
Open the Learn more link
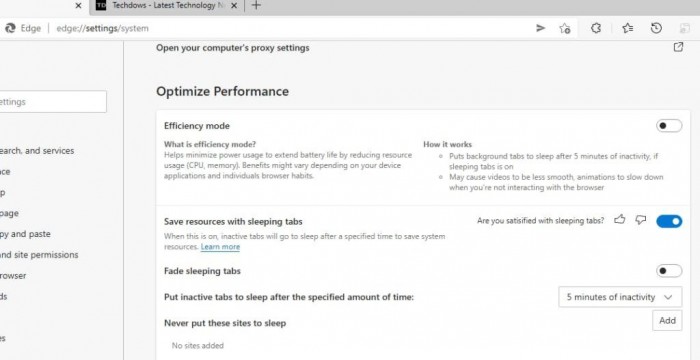pos(220,247)
